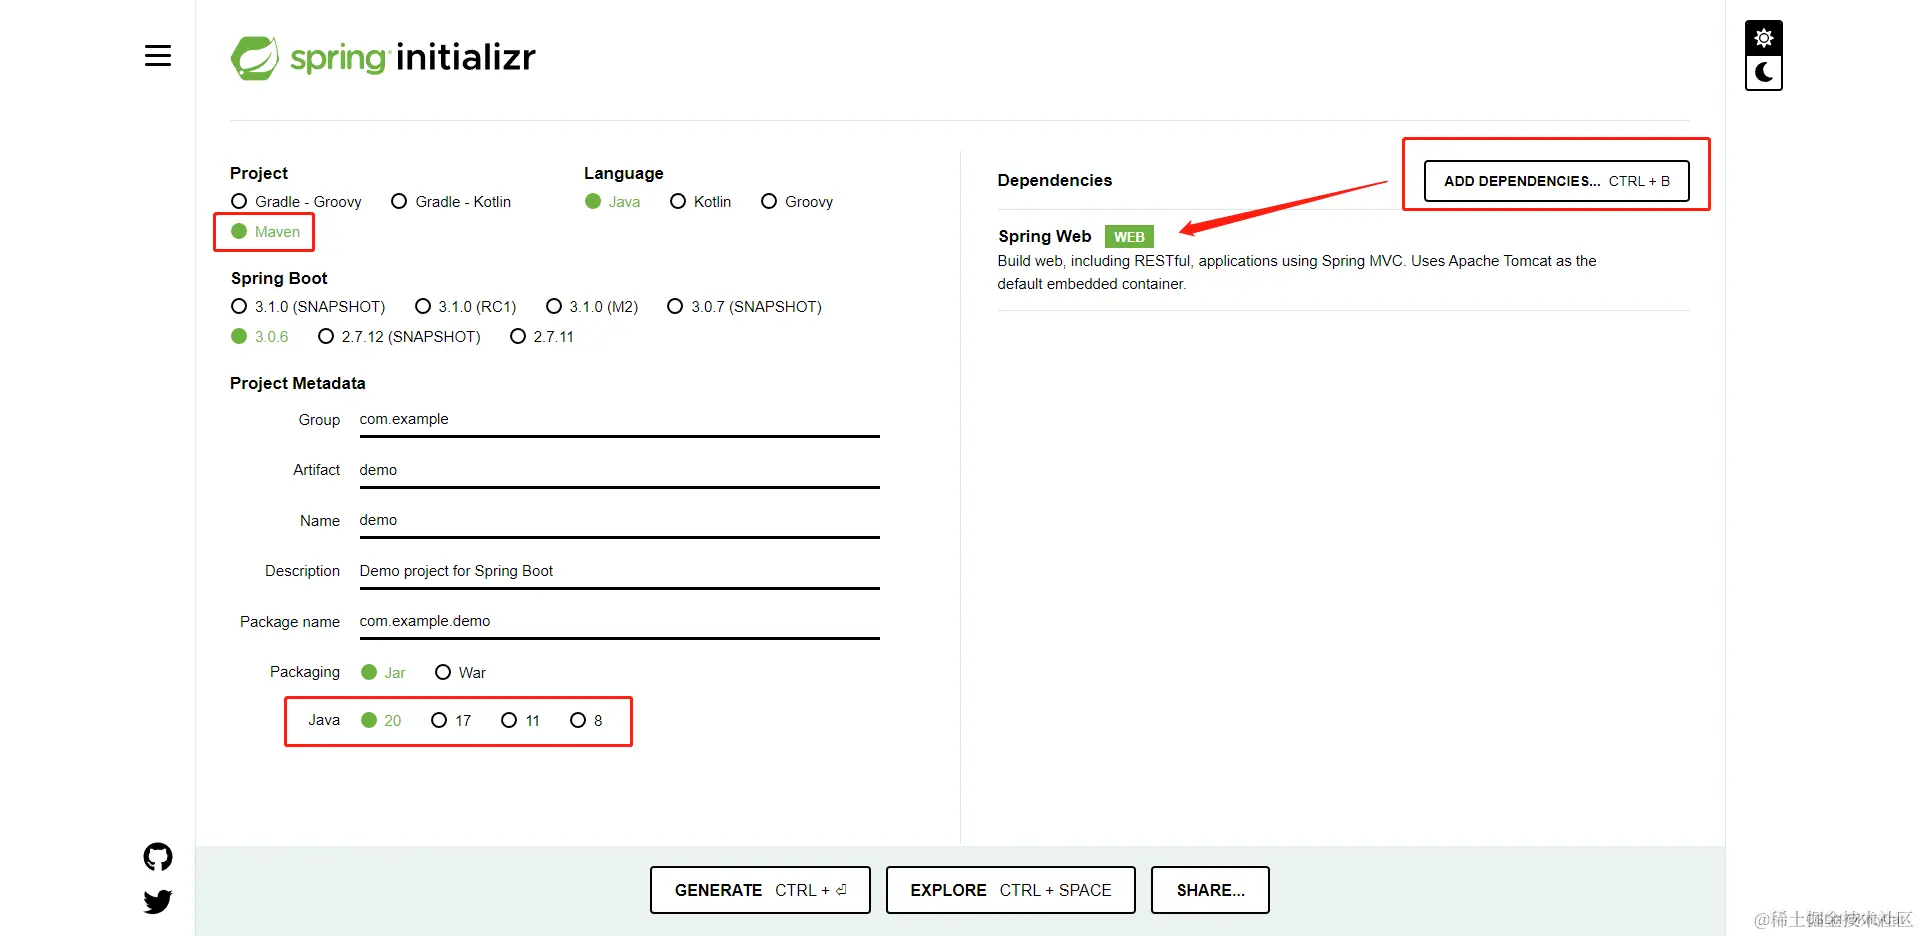
Task: Click the Add Dependencies button
Action: pyautogui.click(x=1557, y=181)
